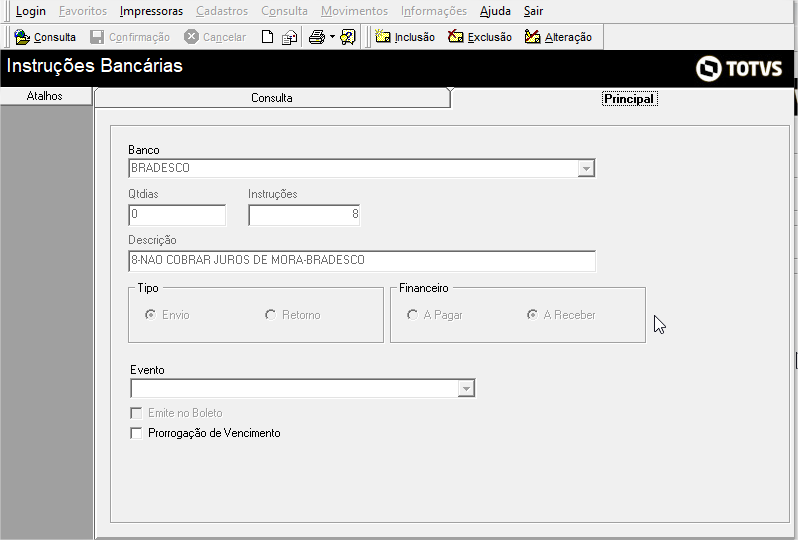The width and height of the screenshot is (798, 540).
Task: Select the Retorno radio button
Action: click(270, 315)
